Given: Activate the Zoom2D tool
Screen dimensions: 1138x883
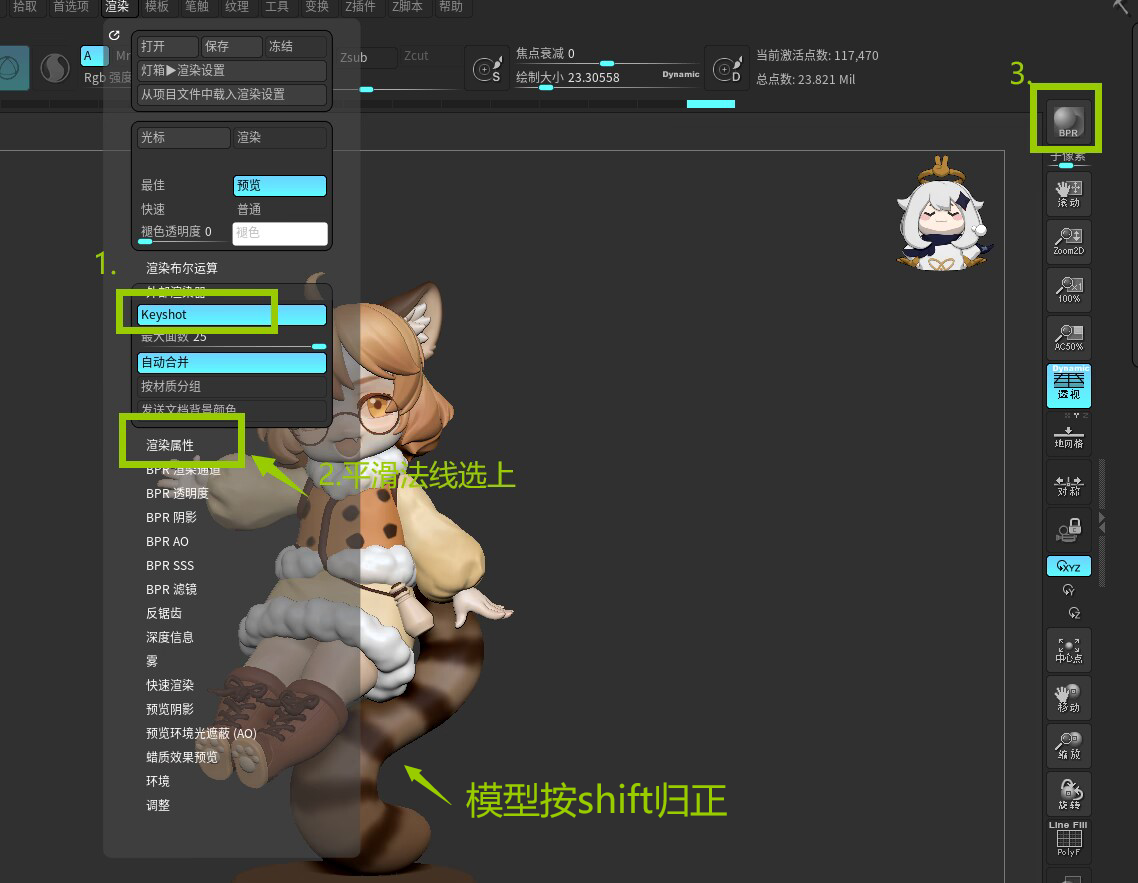Looking at the screenshot, I should tap(1068, 242).
